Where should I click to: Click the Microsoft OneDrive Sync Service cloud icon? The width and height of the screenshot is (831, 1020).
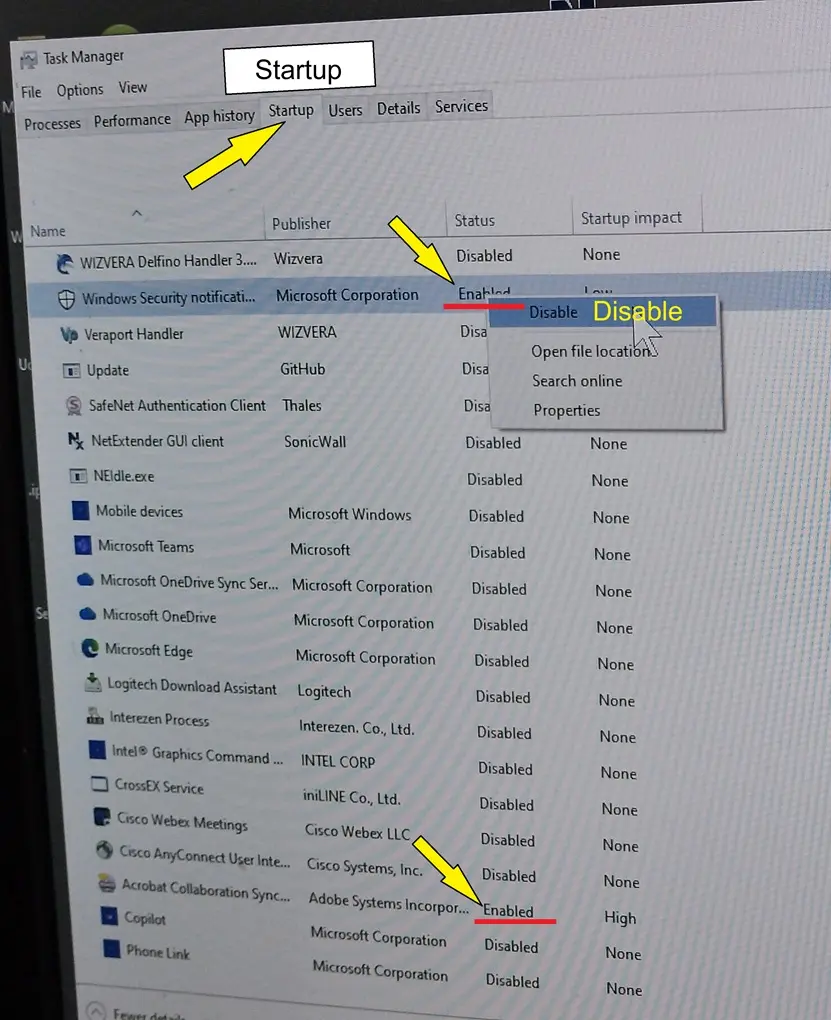coord(85,580)
